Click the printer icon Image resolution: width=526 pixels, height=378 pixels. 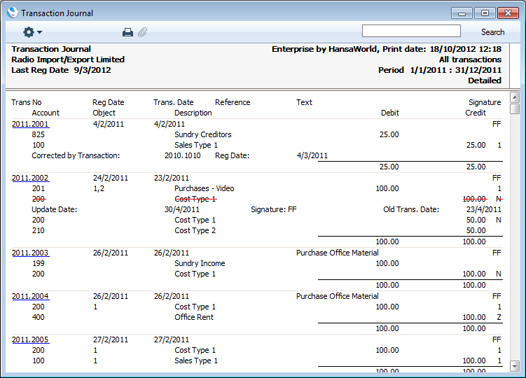127,32
